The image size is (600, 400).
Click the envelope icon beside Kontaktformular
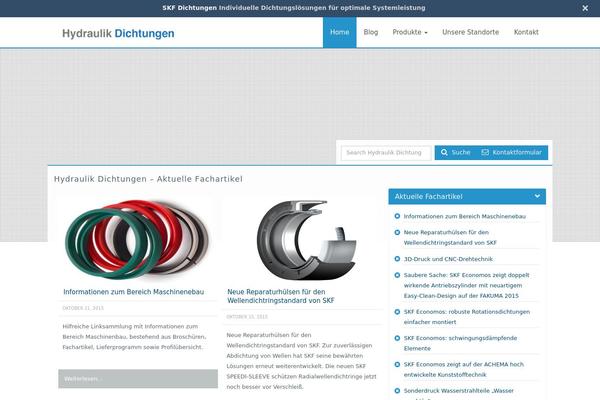click(x=485, y=152)
